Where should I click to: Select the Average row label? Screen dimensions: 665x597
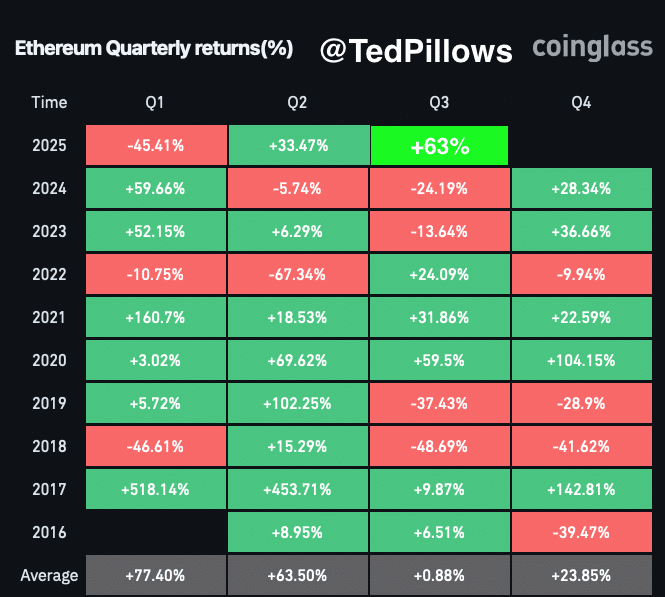(49, 575)
